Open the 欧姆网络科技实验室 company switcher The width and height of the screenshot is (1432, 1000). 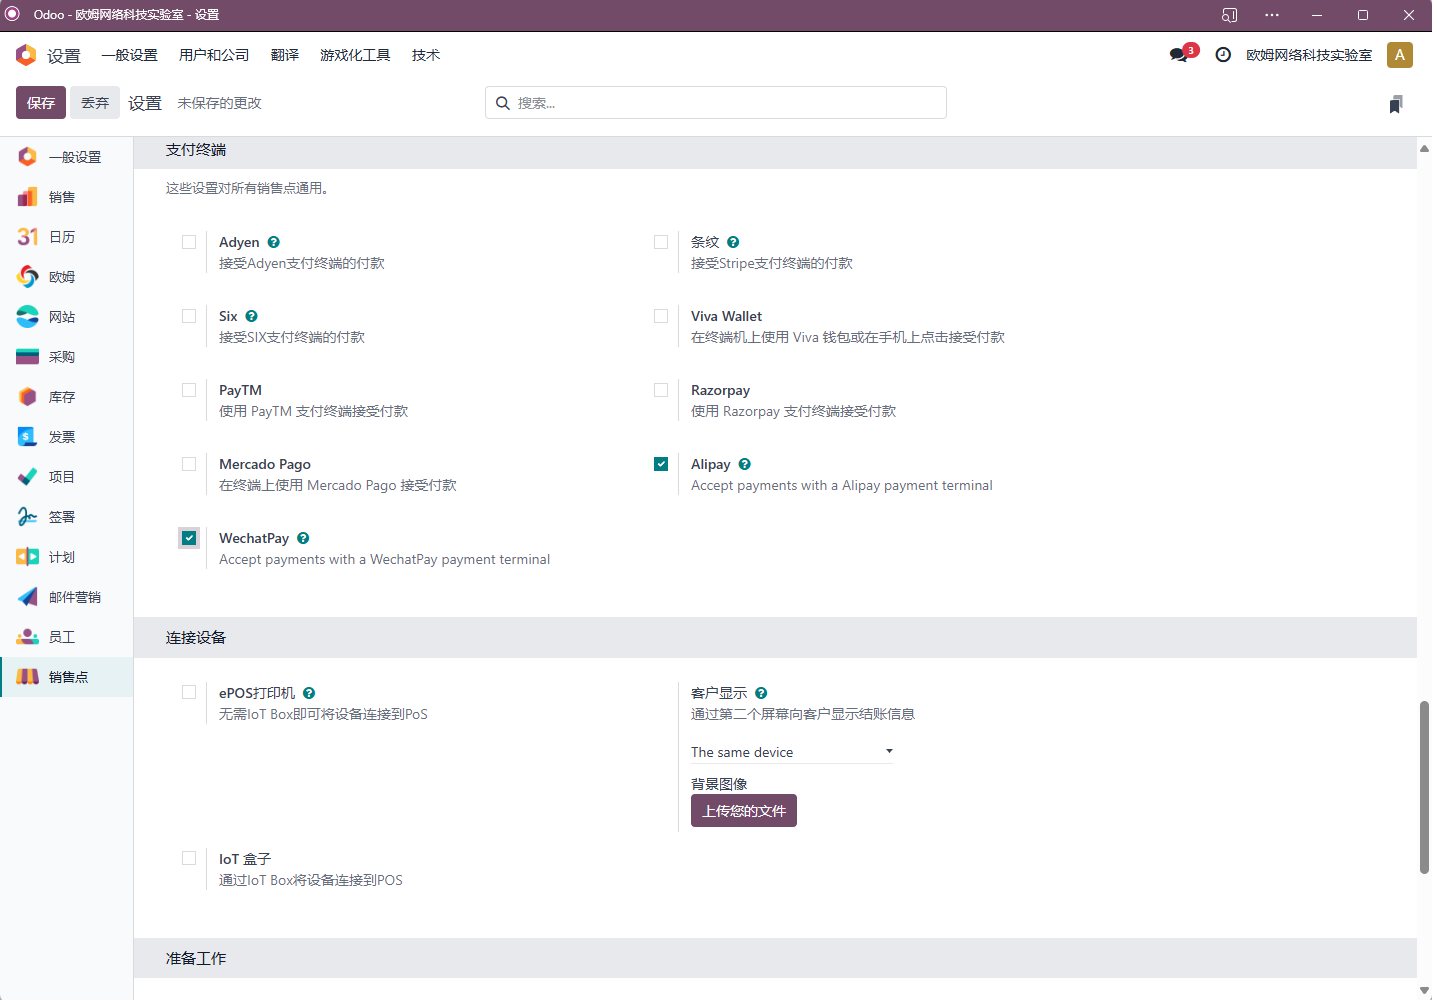tap(1309, 55)
